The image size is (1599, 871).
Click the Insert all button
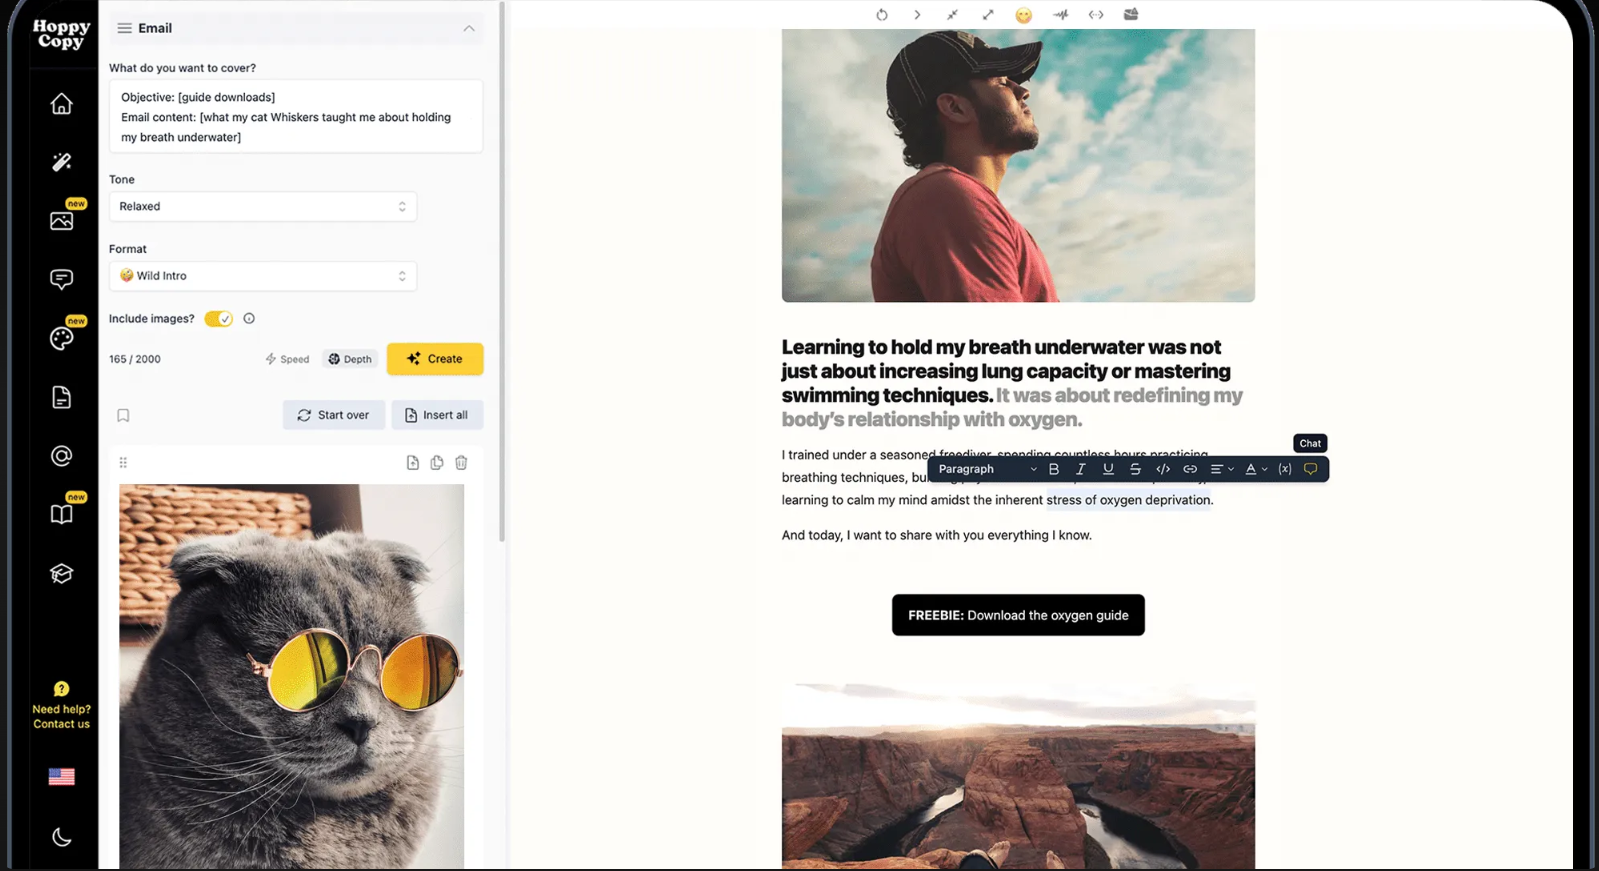pos(437,415)
